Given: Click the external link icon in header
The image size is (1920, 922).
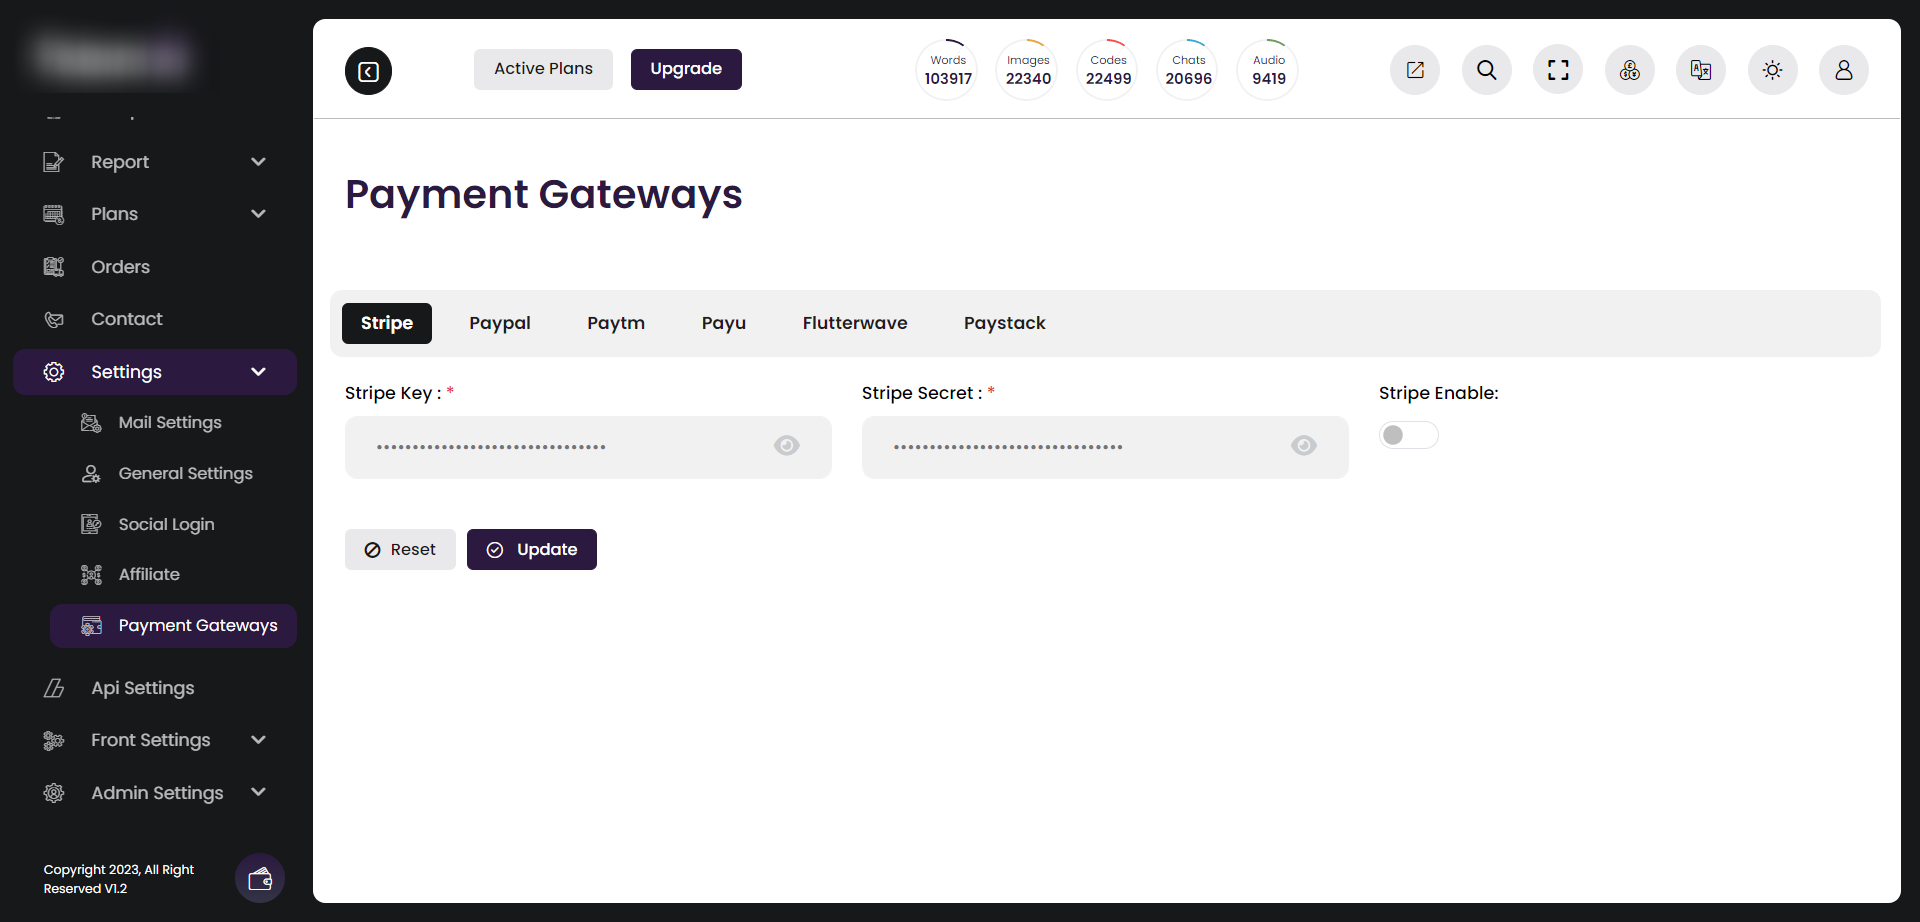Looking at the screenshot, I should (1414, 70).
